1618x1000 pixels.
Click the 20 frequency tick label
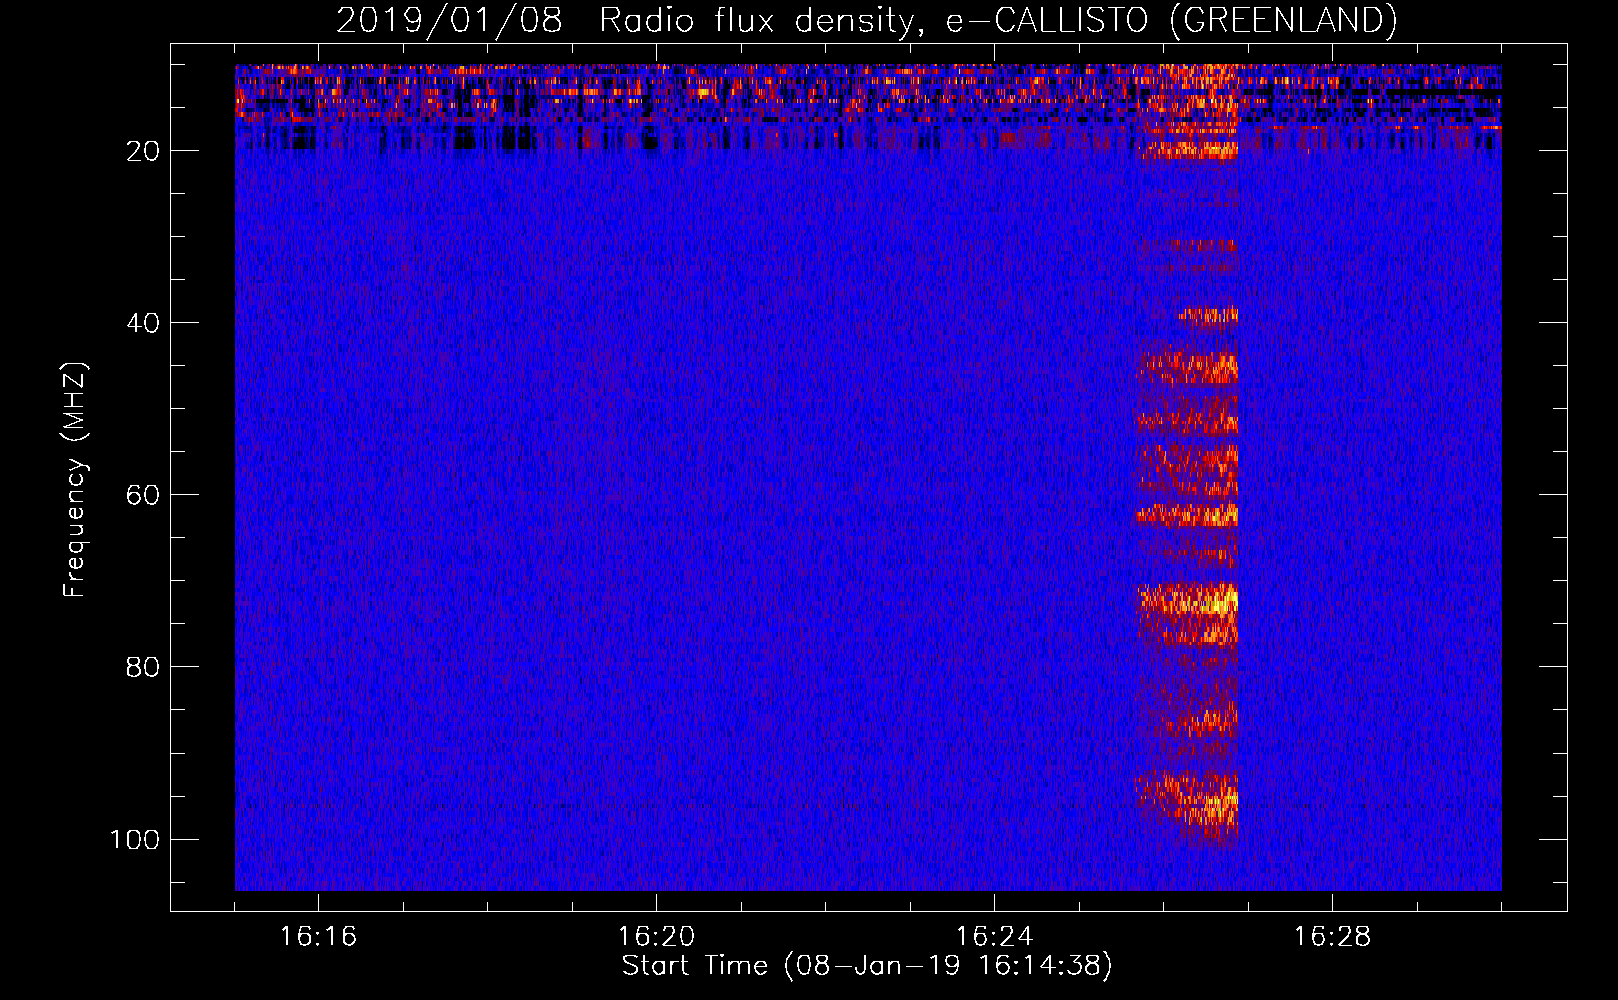[x=143, y=151]
